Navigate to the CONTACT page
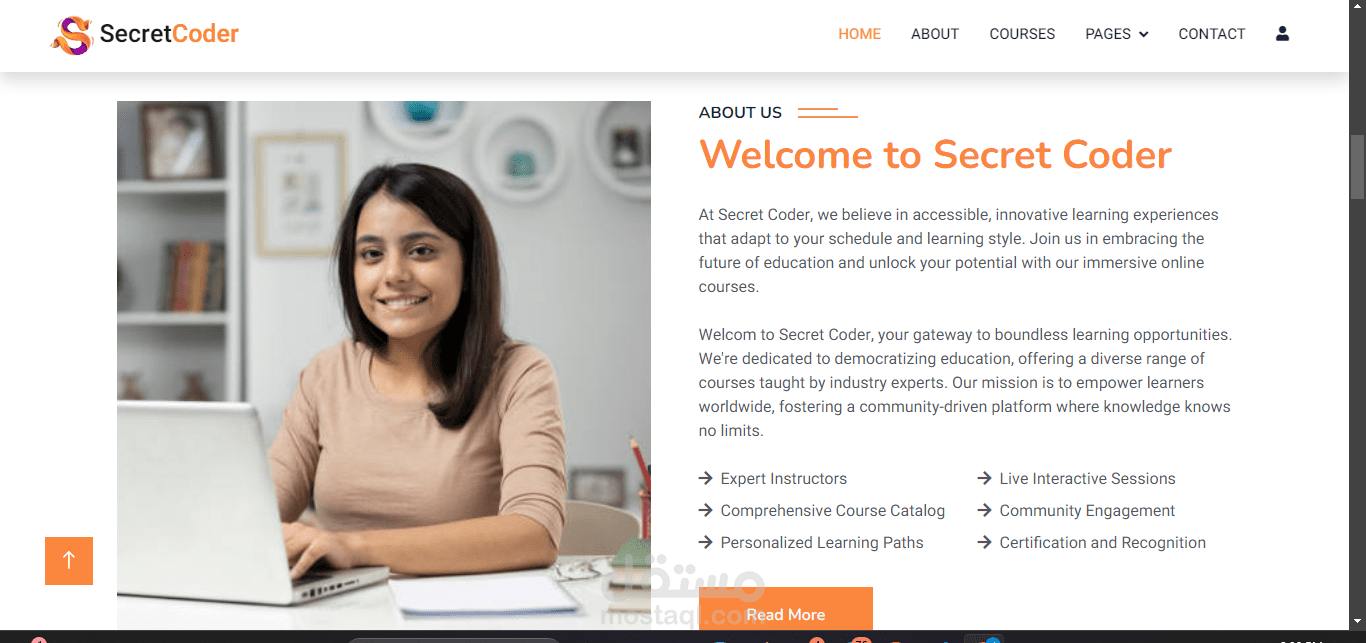The image size is (1366, 643). (1211, 34)
